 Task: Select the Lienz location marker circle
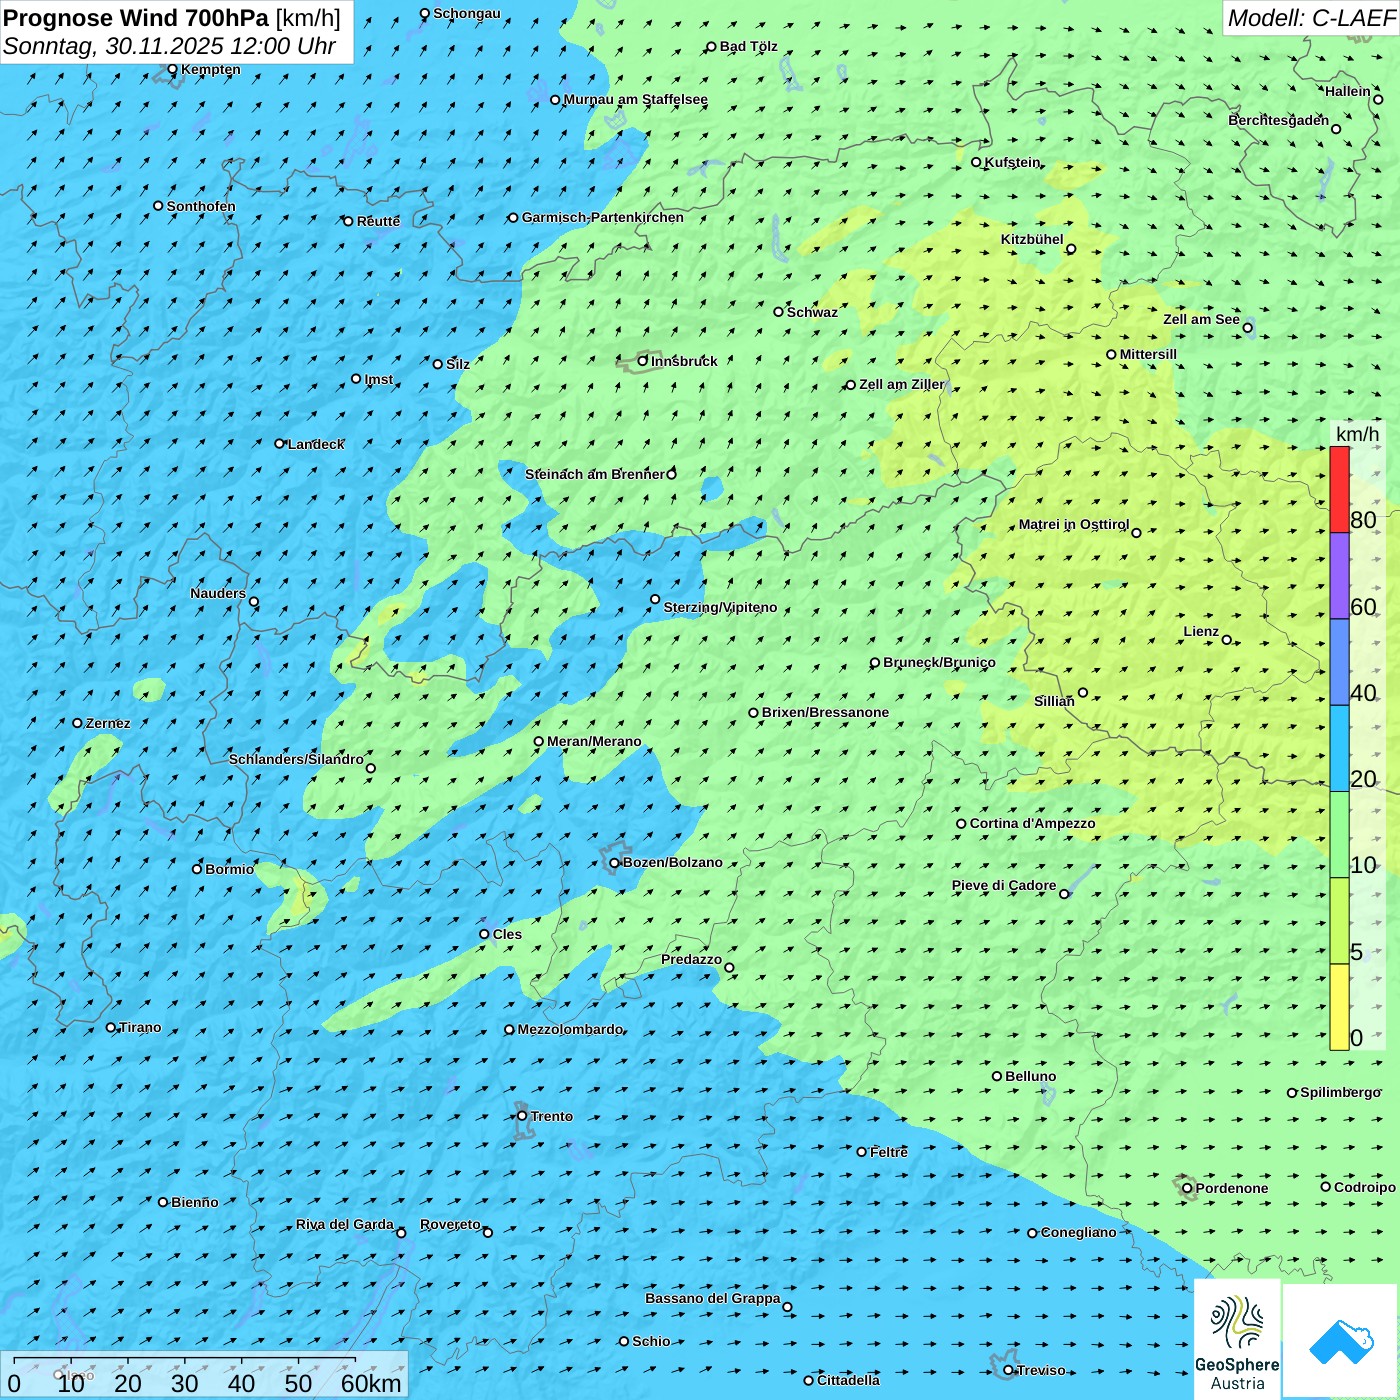pos(1227,640)
